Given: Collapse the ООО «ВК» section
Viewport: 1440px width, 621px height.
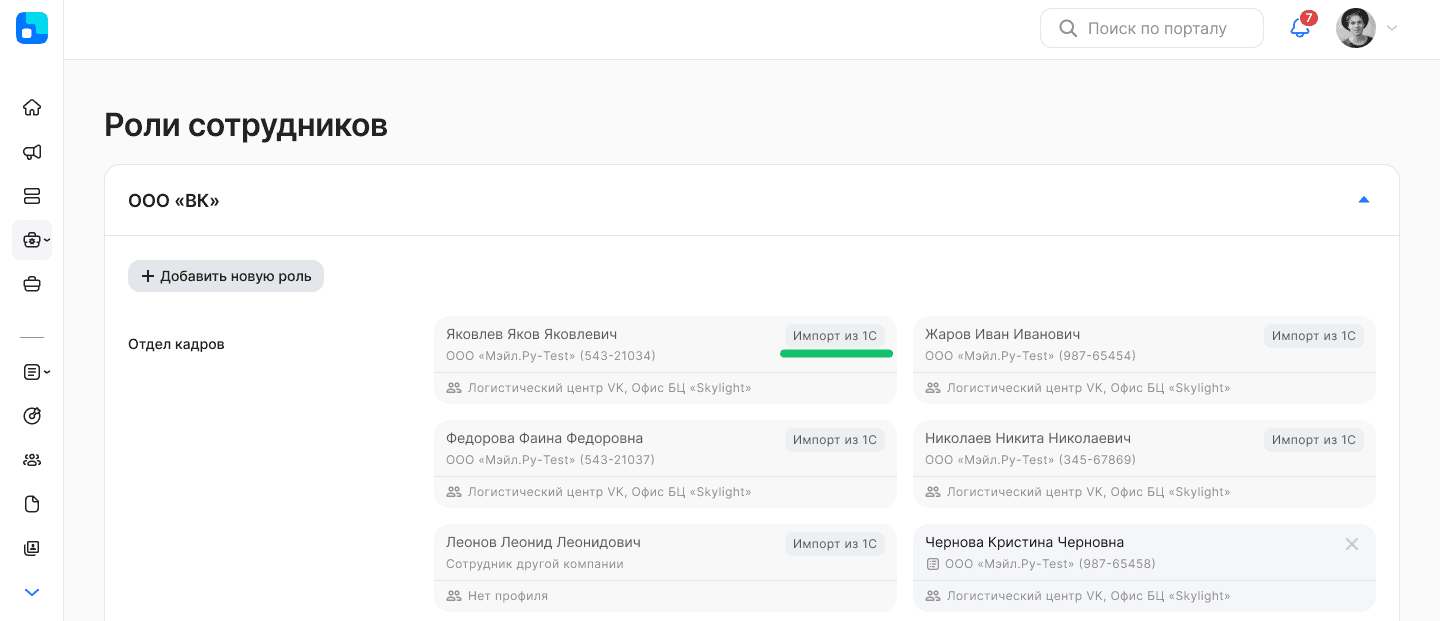Looking at the screenshot, I should pos(1363,200).
